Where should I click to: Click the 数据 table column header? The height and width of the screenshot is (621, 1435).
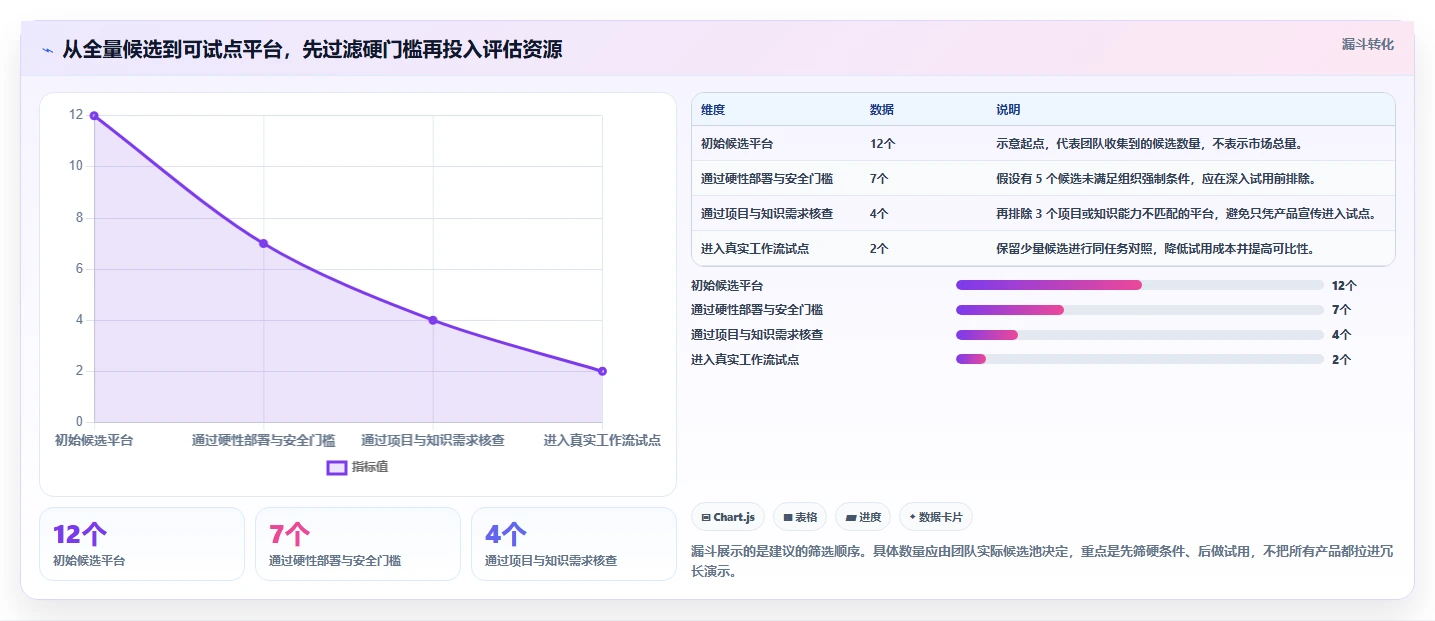point(882,109)
